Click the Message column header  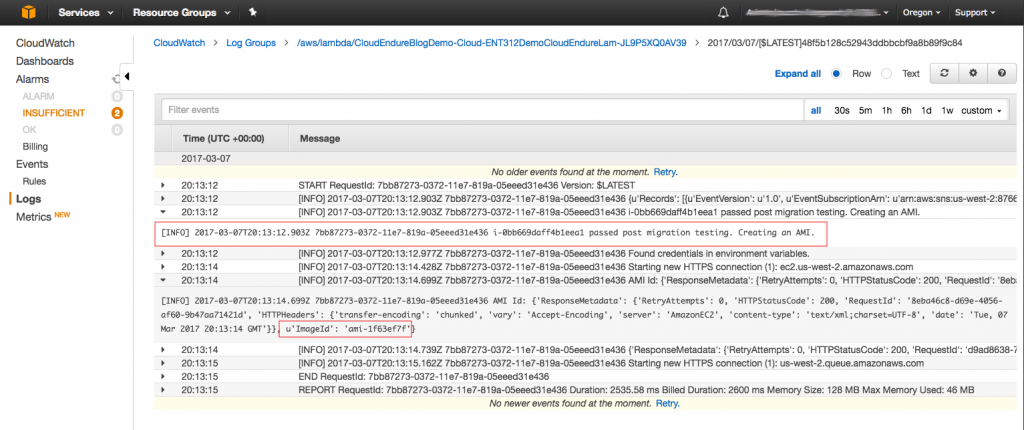click(x=320, y=139)
